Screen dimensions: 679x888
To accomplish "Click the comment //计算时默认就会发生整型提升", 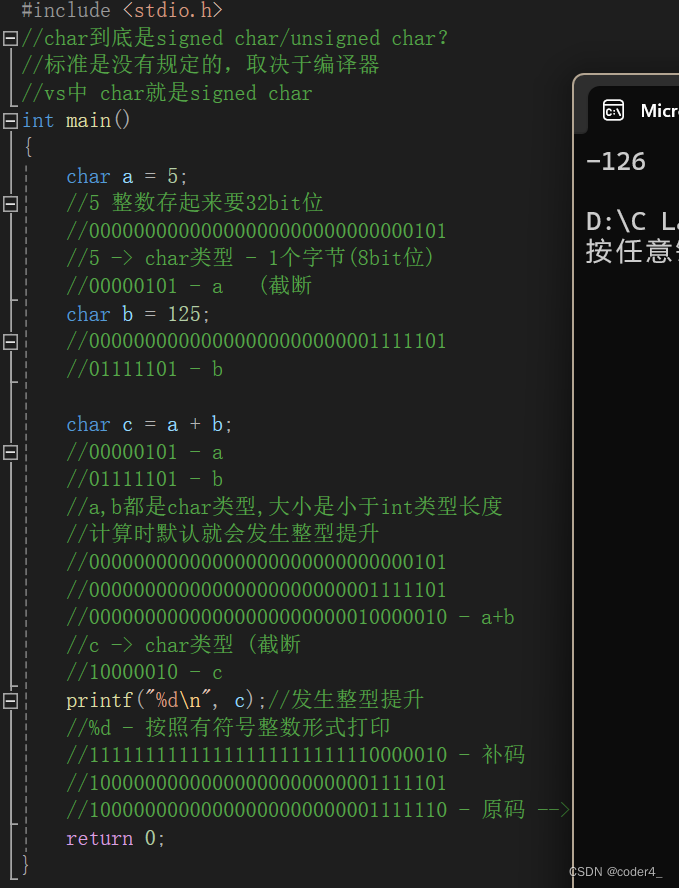I will click(223, 534).
